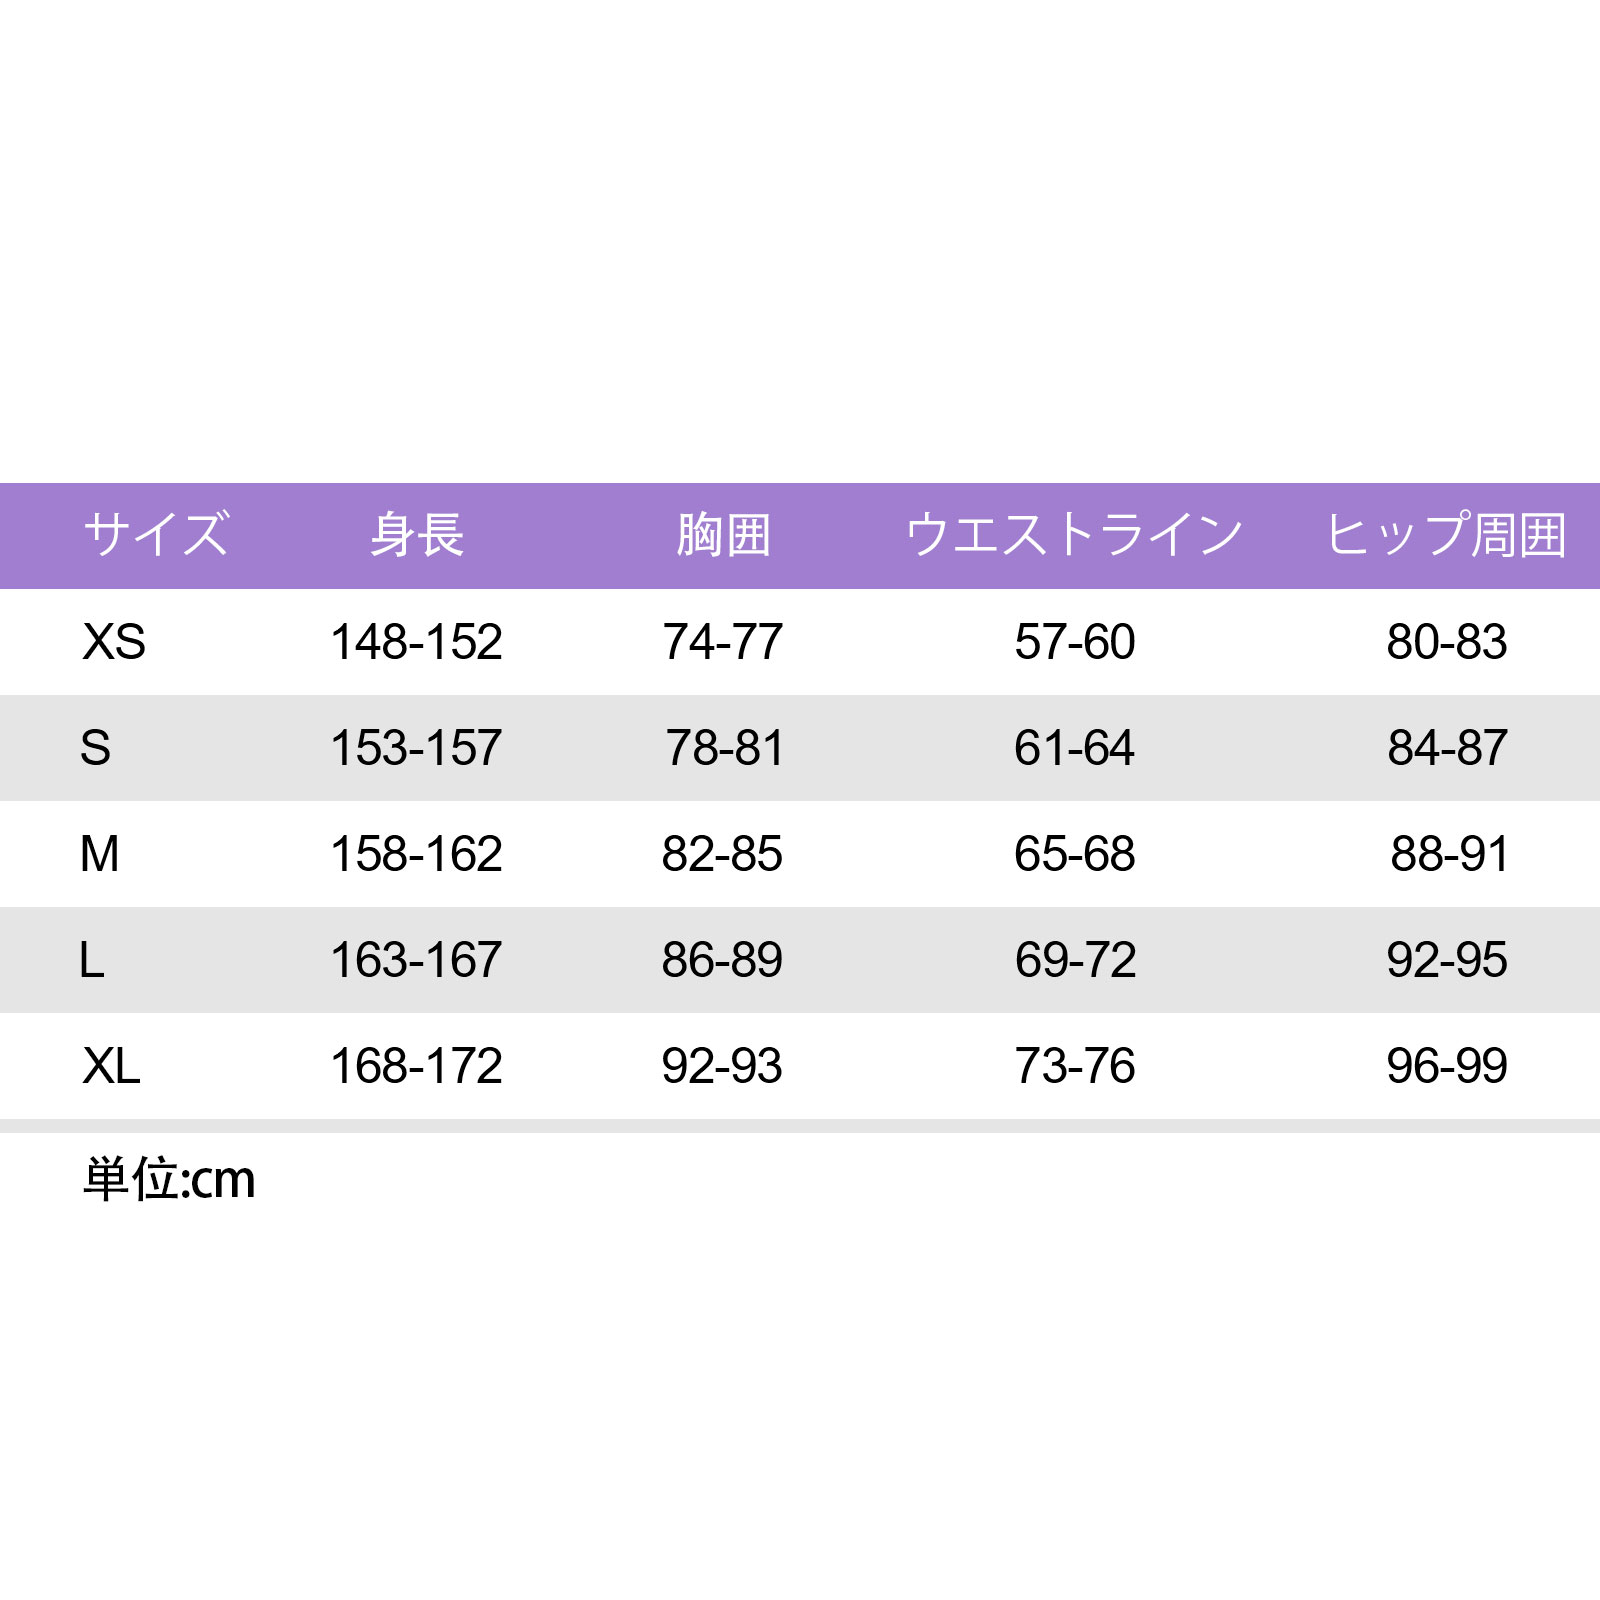The height and width of the screenshot is (1600, 1600).
Task: Click the サイズ column header
Action: click(156, 534)
